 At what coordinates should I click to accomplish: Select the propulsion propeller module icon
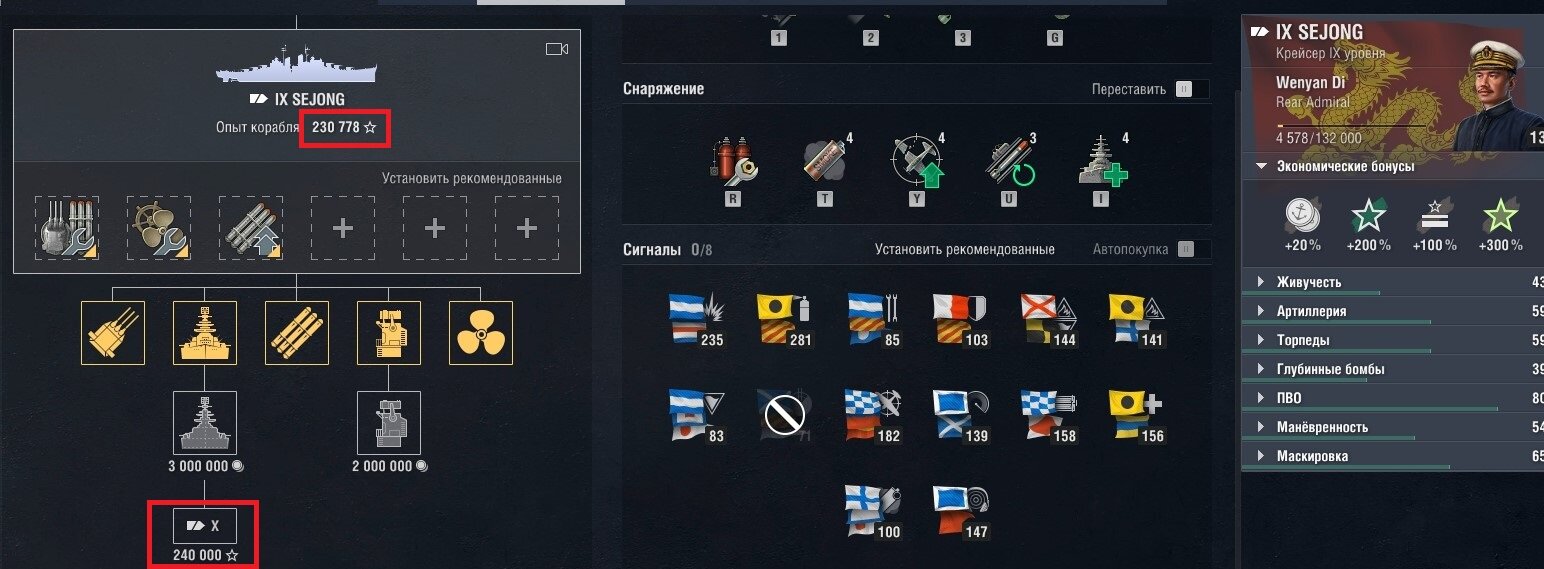[x=481, y=332]
